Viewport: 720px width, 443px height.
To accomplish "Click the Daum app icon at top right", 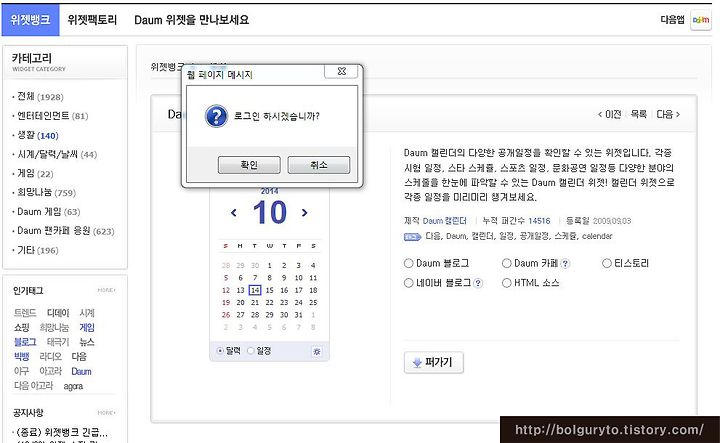I will (701, 20).
